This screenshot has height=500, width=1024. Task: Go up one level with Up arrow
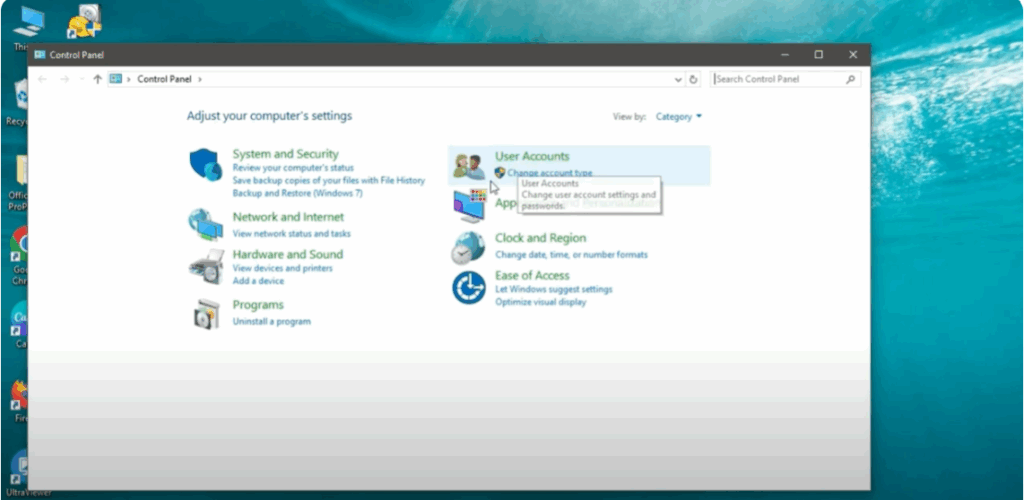[97, 79]
